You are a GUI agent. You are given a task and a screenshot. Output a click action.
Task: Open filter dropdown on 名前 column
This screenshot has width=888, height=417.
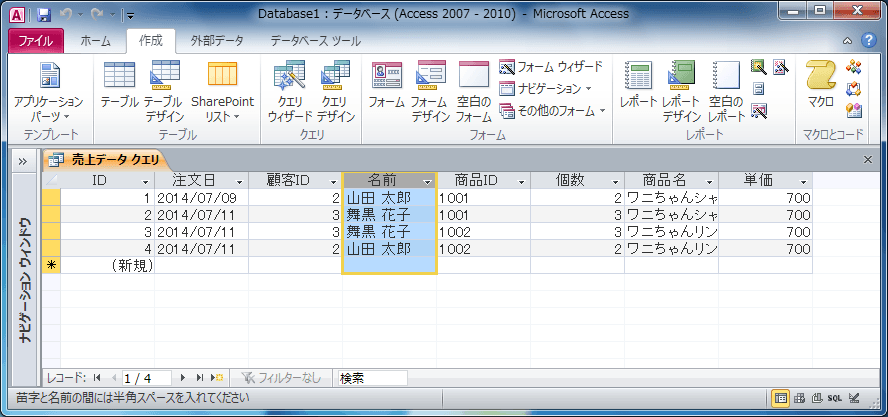point(428,182)
